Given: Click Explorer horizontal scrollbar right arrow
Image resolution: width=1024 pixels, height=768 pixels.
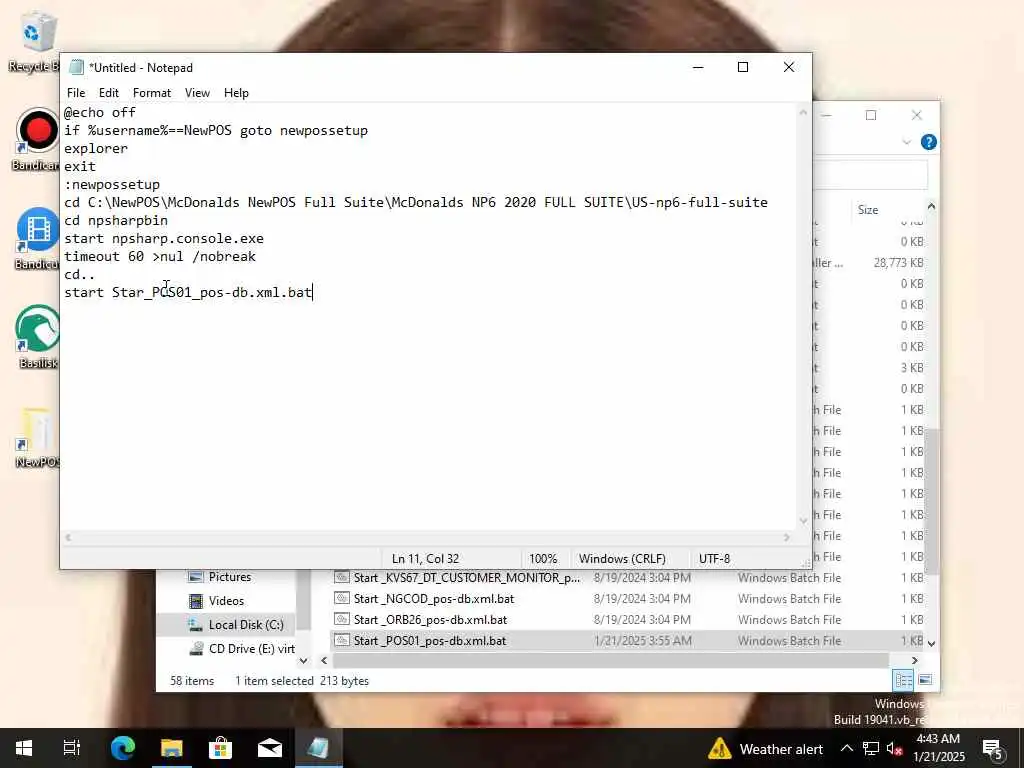Looking at the screenshot, I should (914, 660).
